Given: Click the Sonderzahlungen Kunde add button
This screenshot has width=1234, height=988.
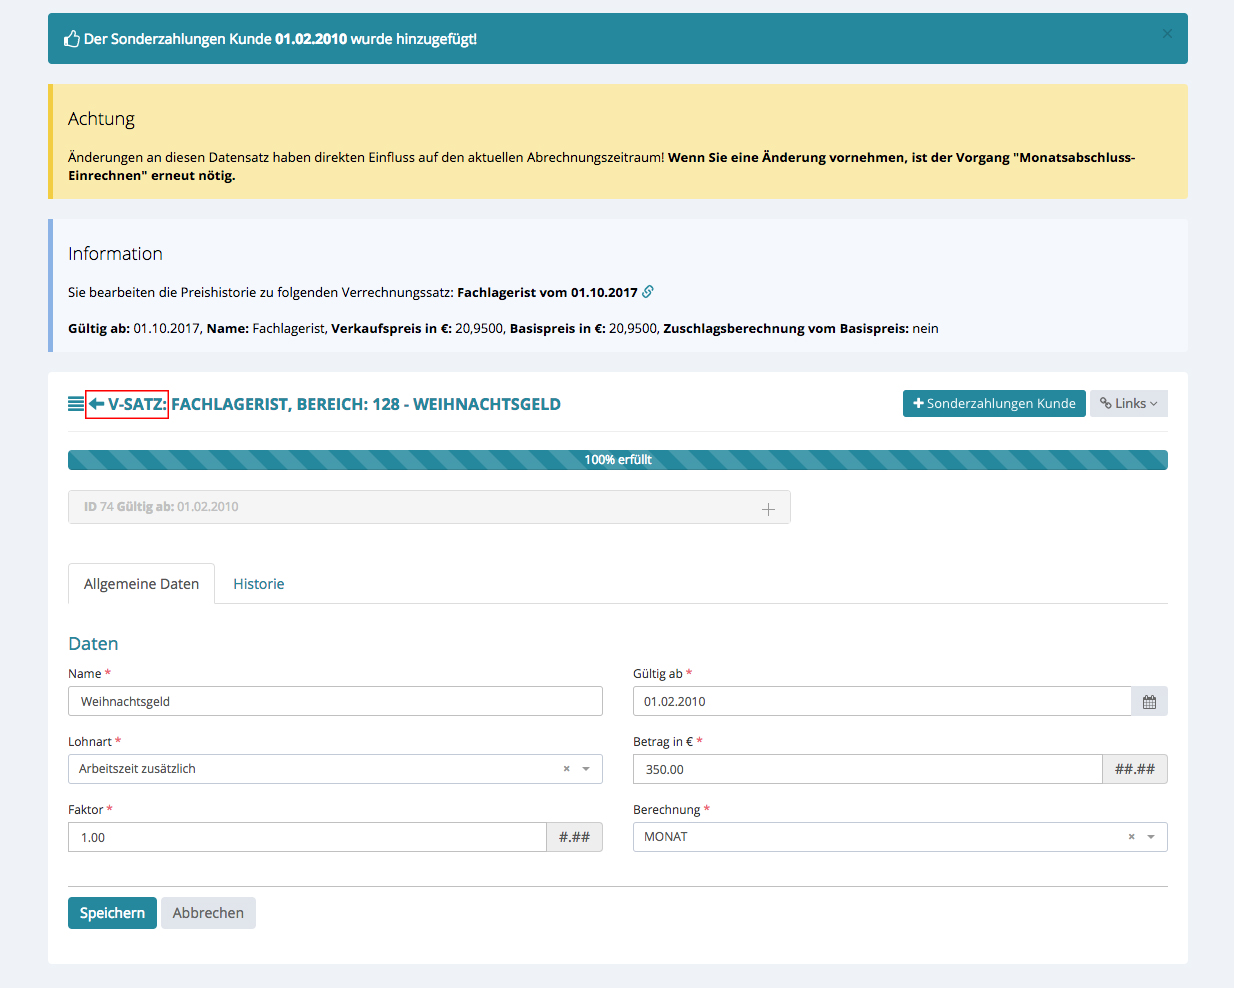Looking at the screenshot, I should coord(993,404).
